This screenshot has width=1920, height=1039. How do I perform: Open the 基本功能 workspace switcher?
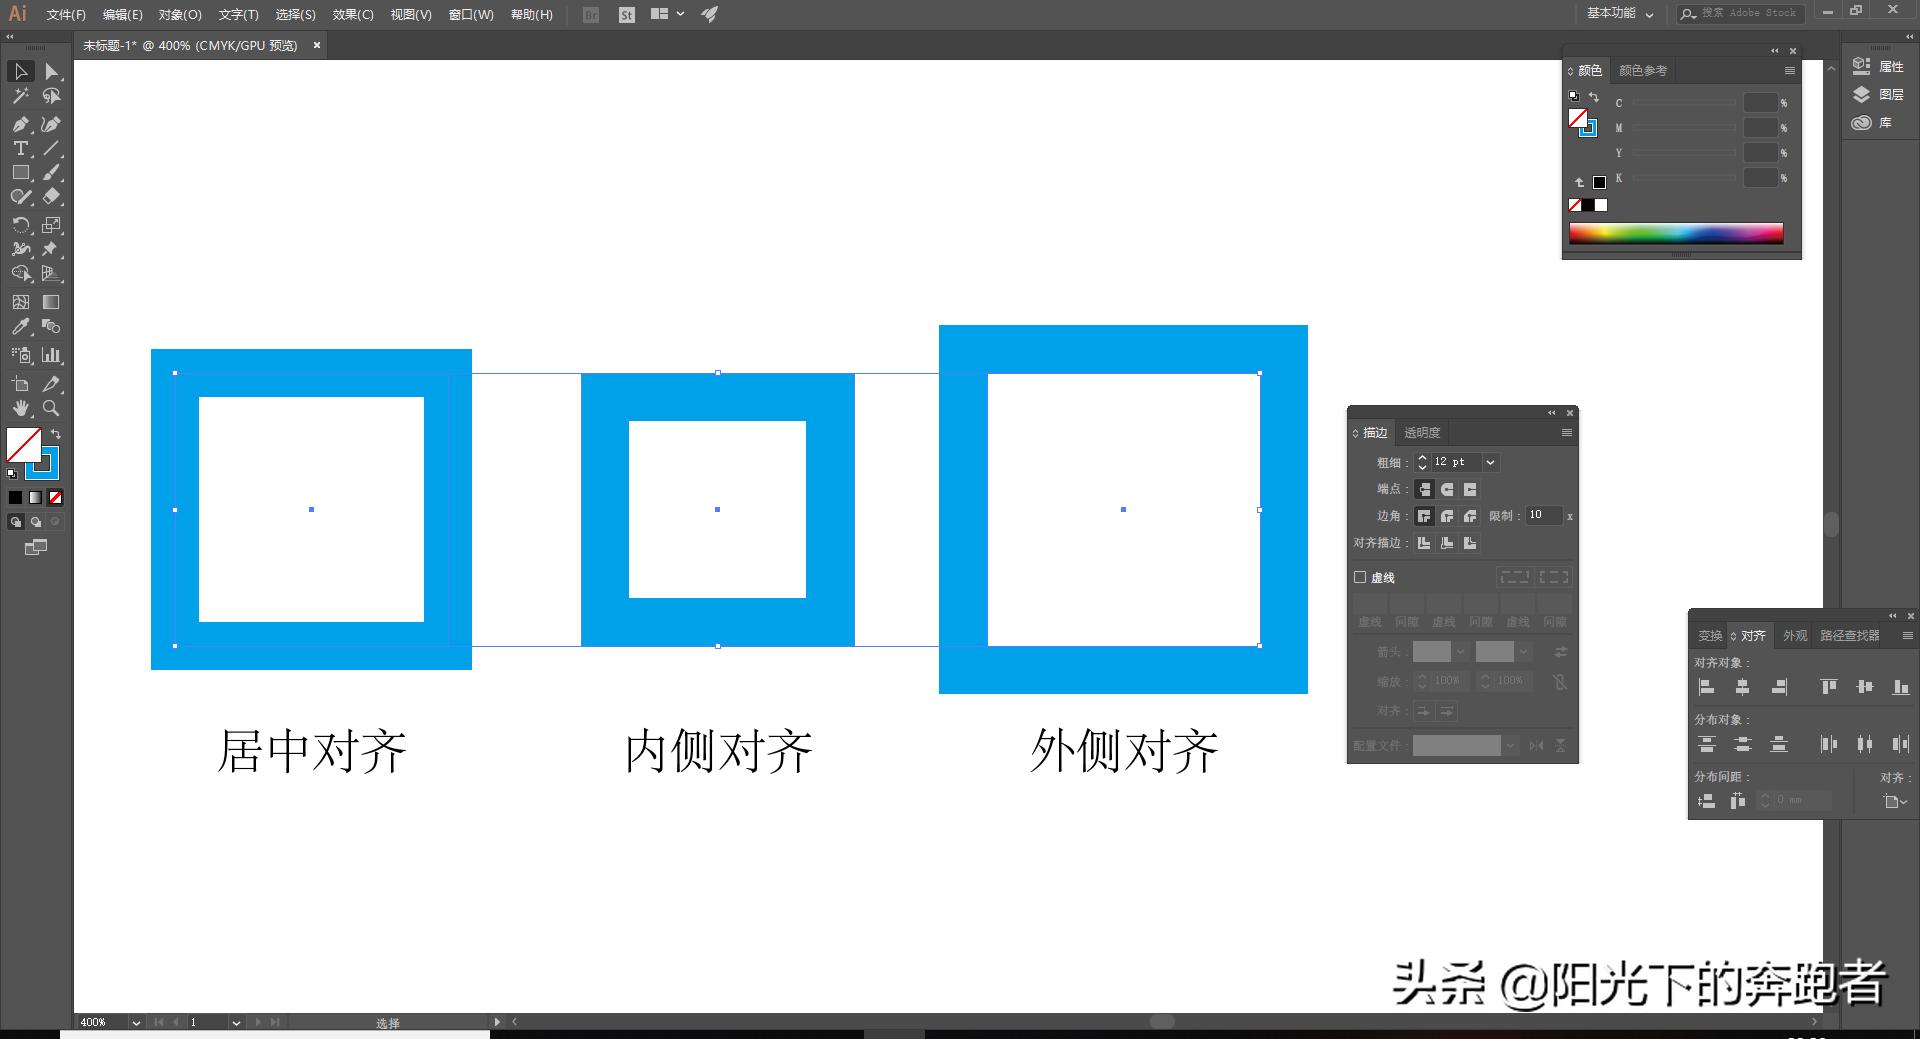click(1620, 13)
